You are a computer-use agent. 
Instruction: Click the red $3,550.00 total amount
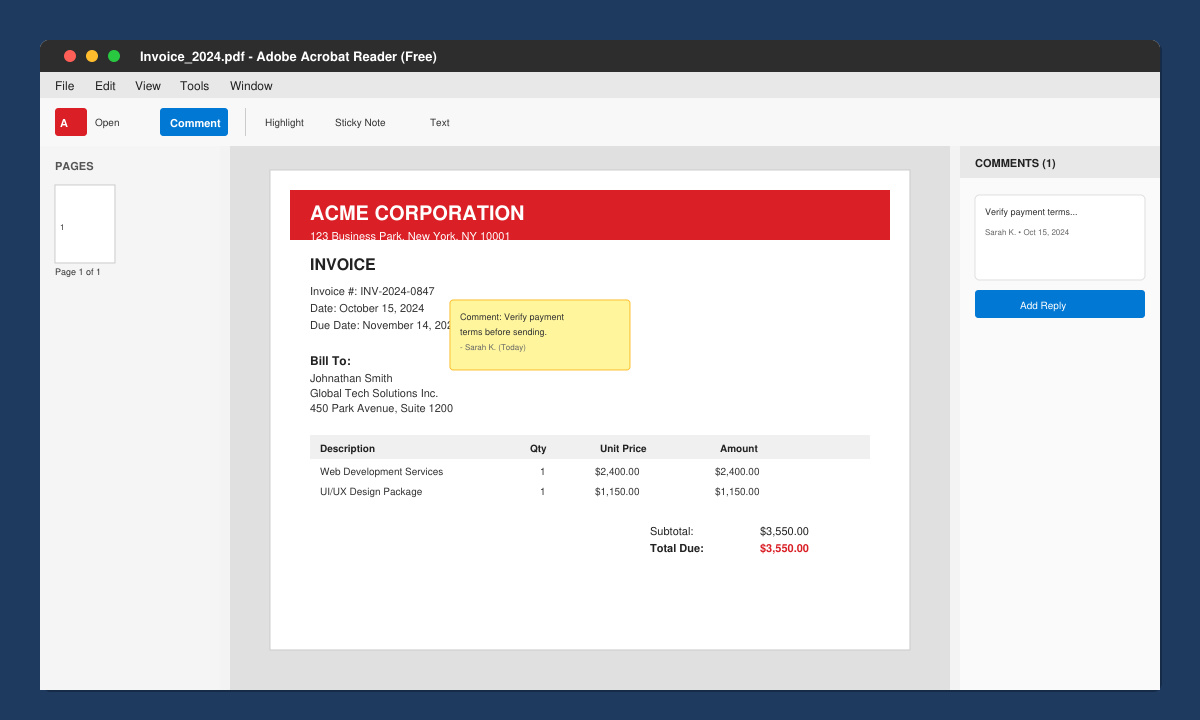(x=784, y=548)
